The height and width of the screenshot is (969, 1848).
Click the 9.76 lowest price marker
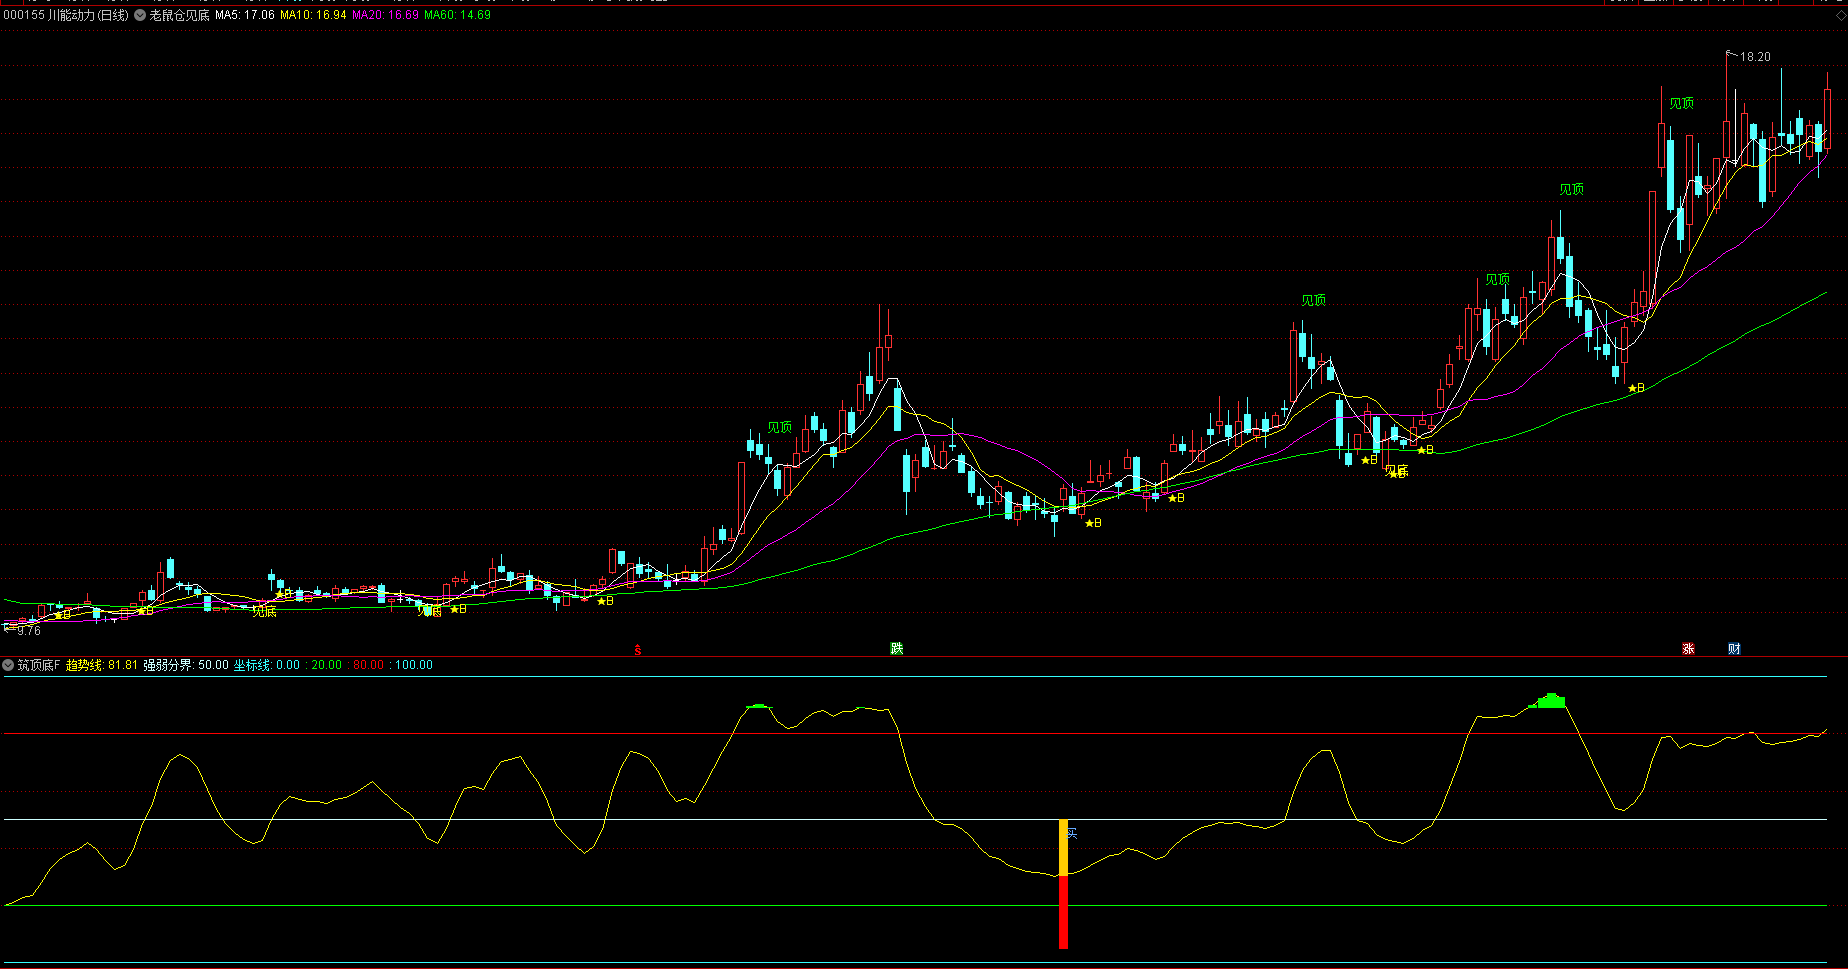tap(29, 631)
